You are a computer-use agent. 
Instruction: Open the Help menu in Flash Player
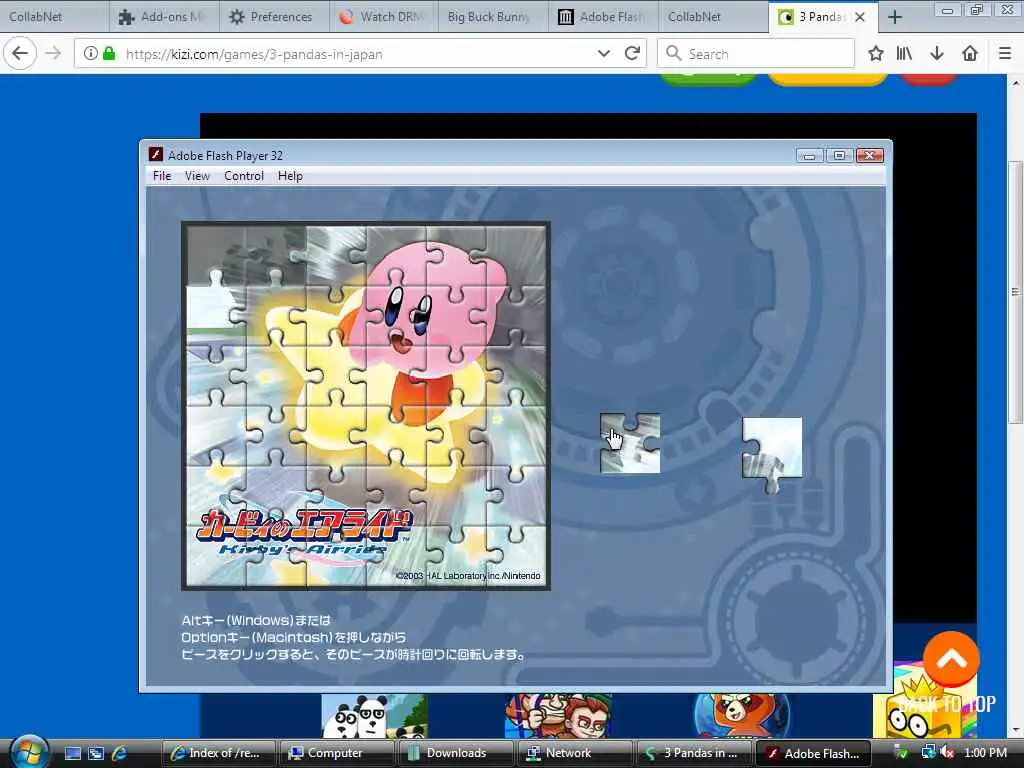(290, 176)
